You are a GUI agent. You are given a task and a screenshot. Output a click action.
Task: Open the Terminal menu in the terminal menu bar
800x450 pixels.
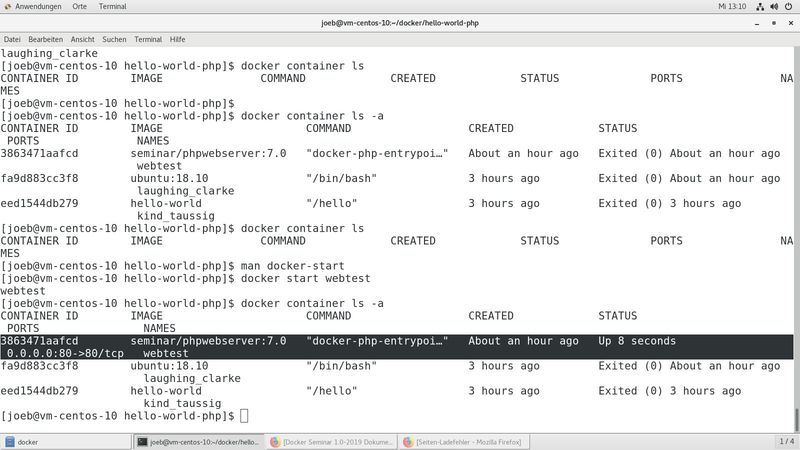point(148,39)
